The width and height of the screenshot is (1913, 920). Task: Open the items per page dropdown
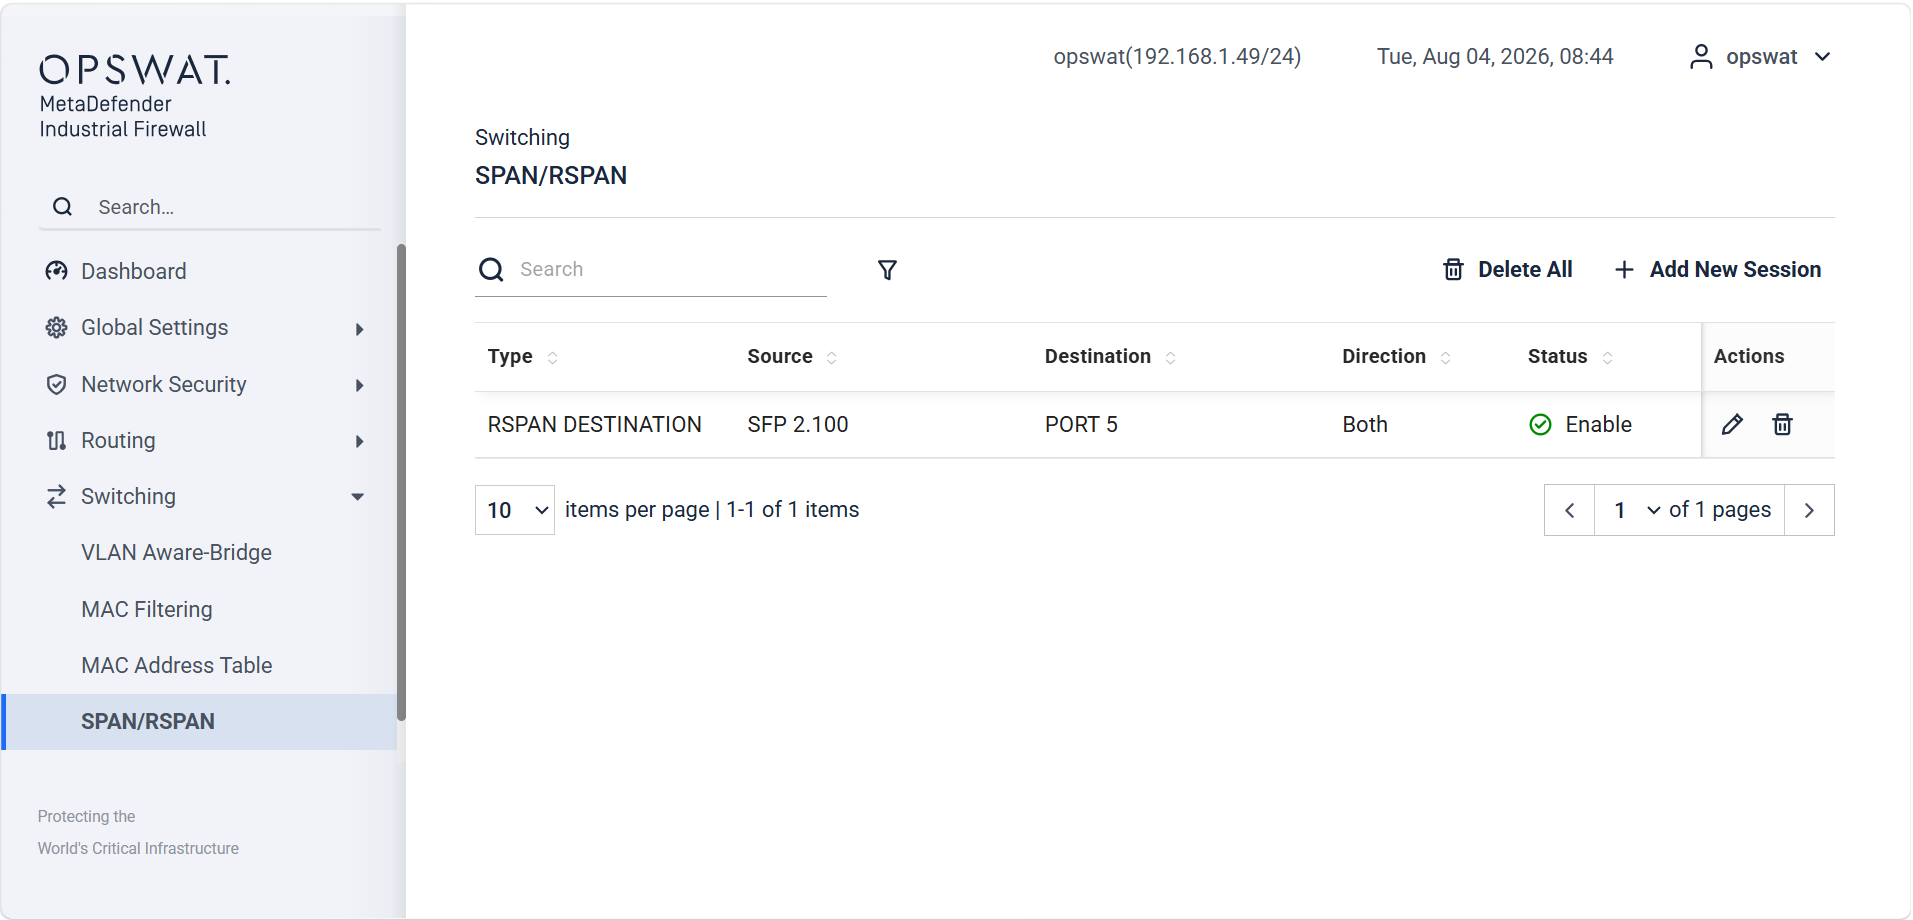tap(515, 510)
